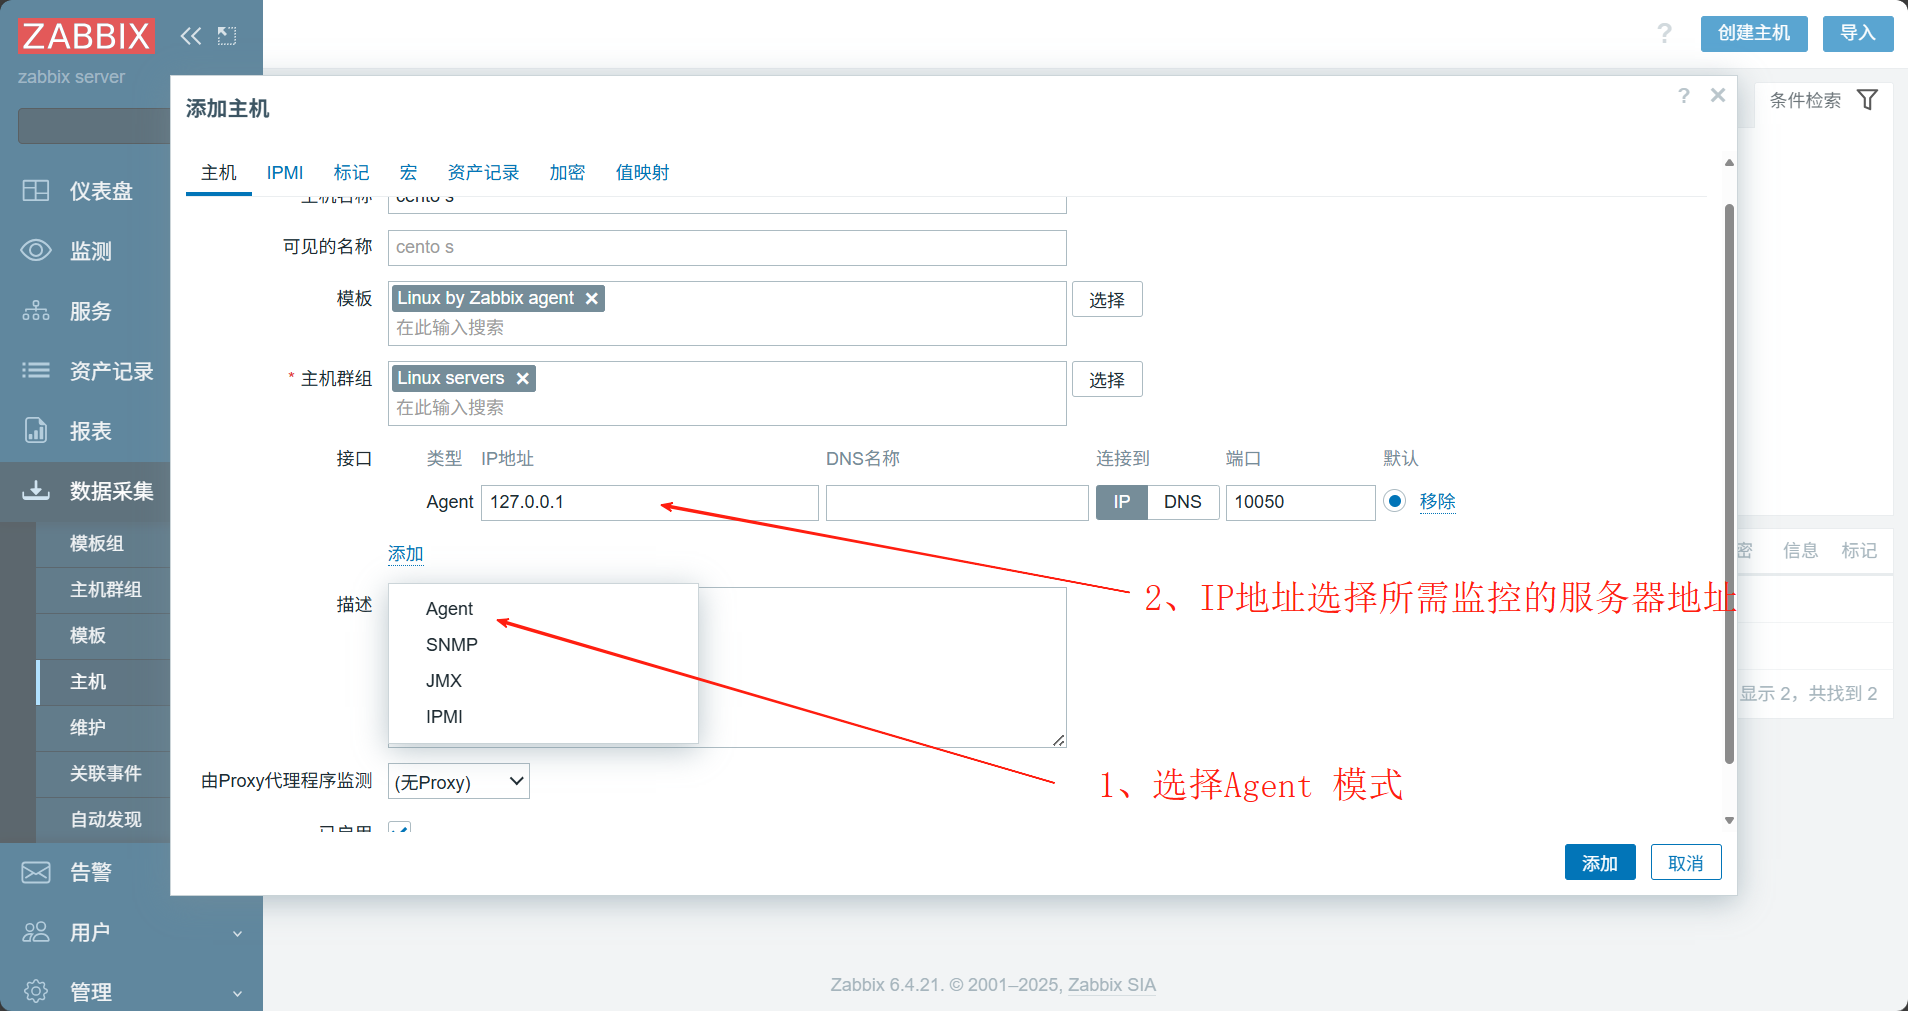
Task: Open the 告警 envelope icon menu
Action: [36, 873]
